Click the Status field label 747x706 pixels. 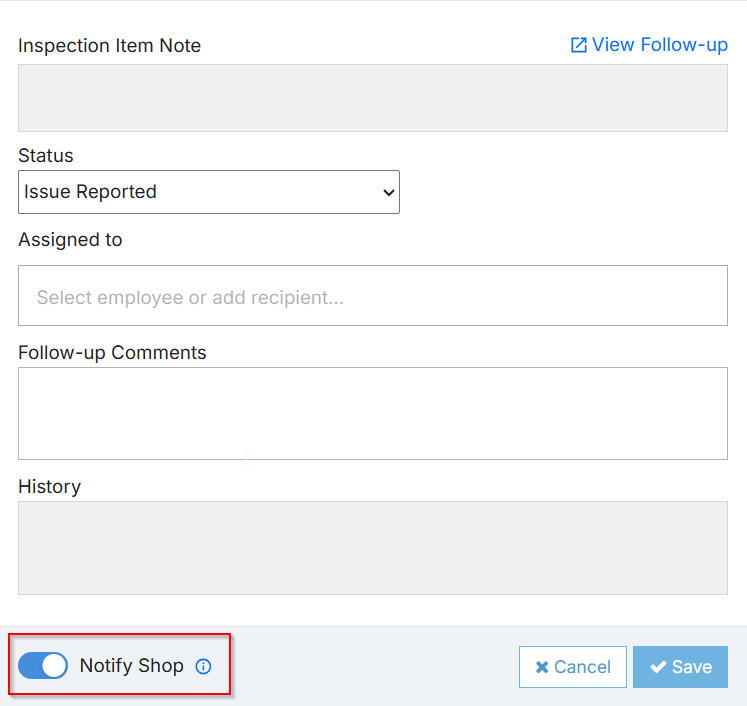tap(46, 156)
